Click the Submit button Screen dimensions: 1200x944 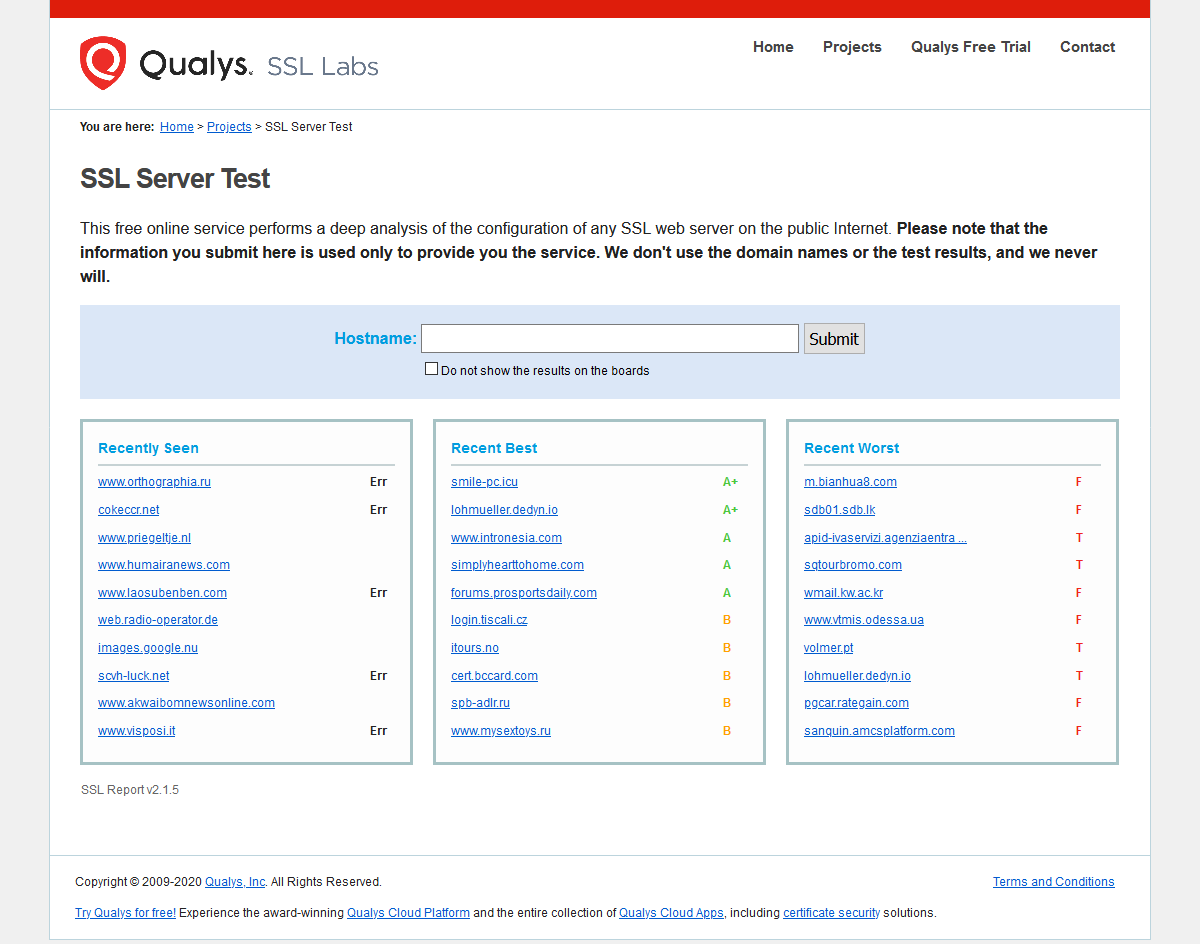(834, 338)
